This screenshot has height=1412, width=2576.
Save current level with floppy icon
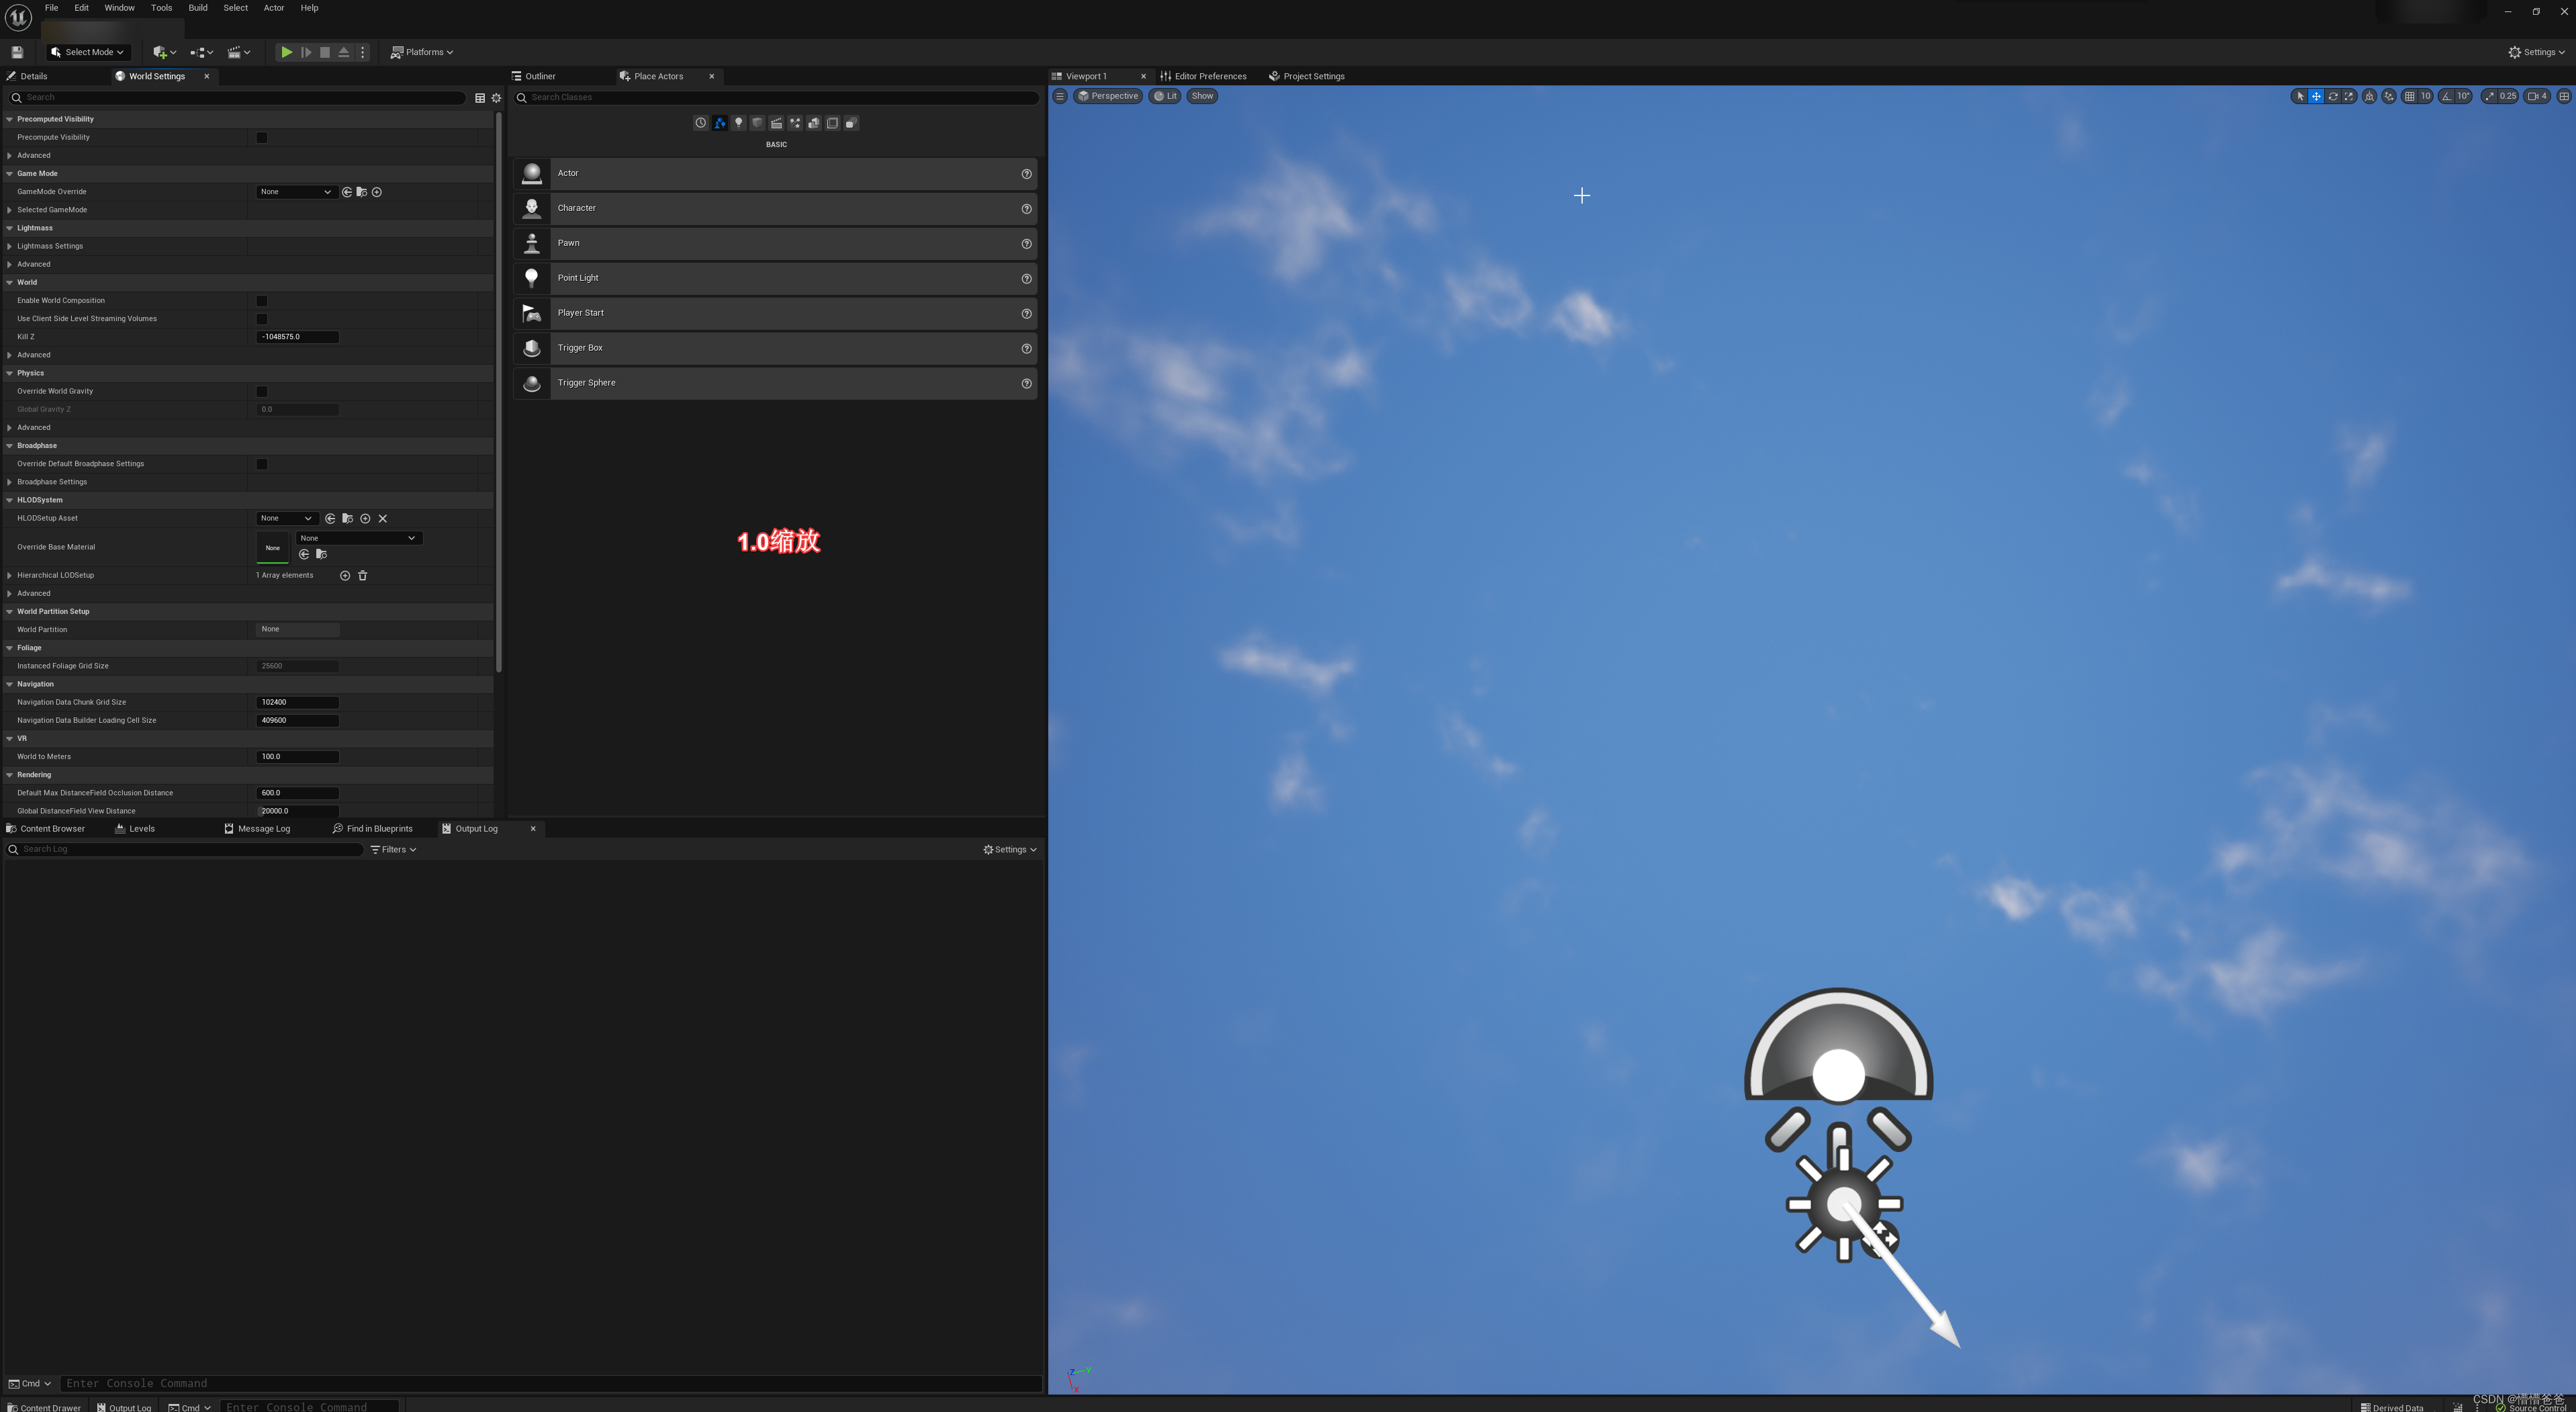17,52
